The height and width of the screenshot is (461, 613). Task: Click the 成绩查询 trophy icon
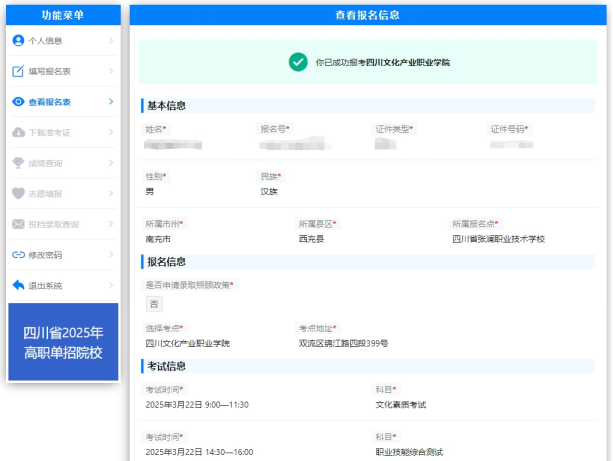(18, 163)
